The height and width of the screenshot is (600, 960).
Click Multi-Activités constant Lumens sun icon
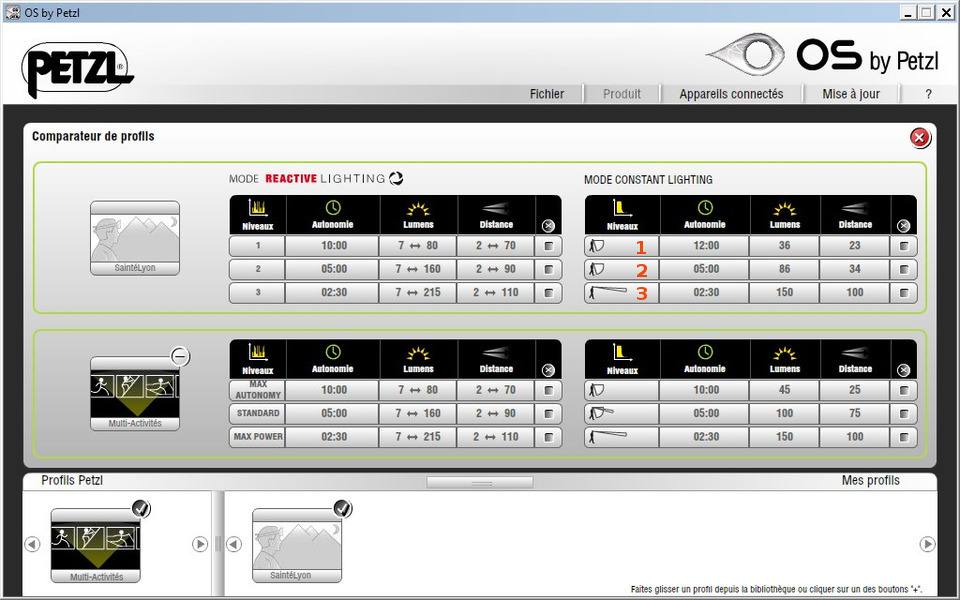pos(785,353)
